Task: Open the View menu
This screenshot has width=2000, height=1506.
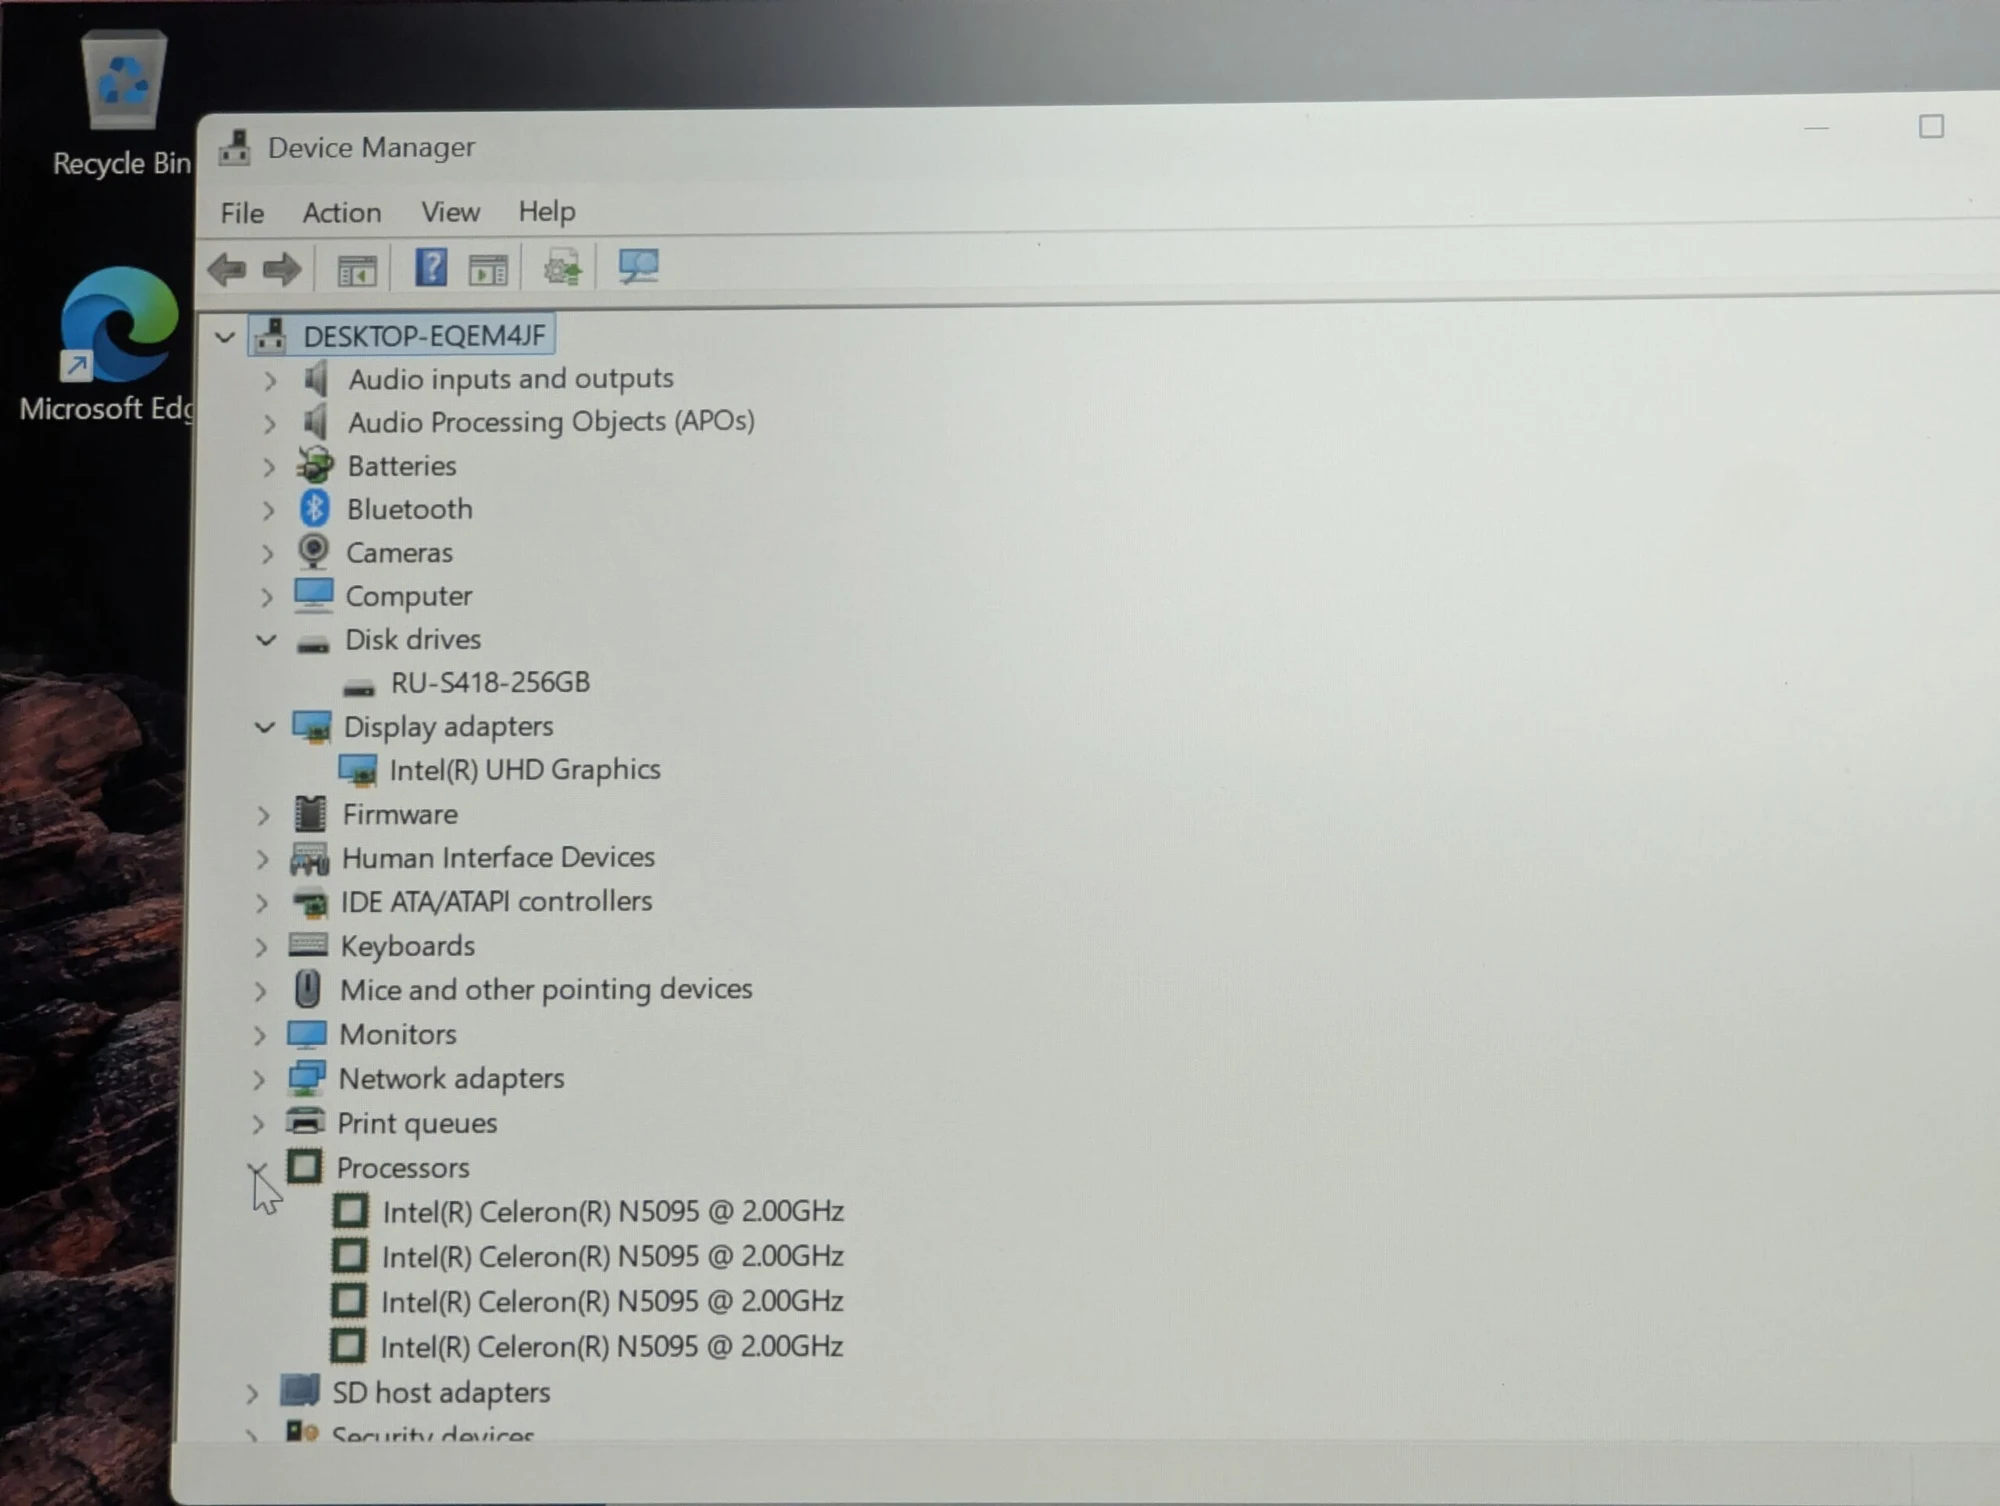Action: pos(450,212)
